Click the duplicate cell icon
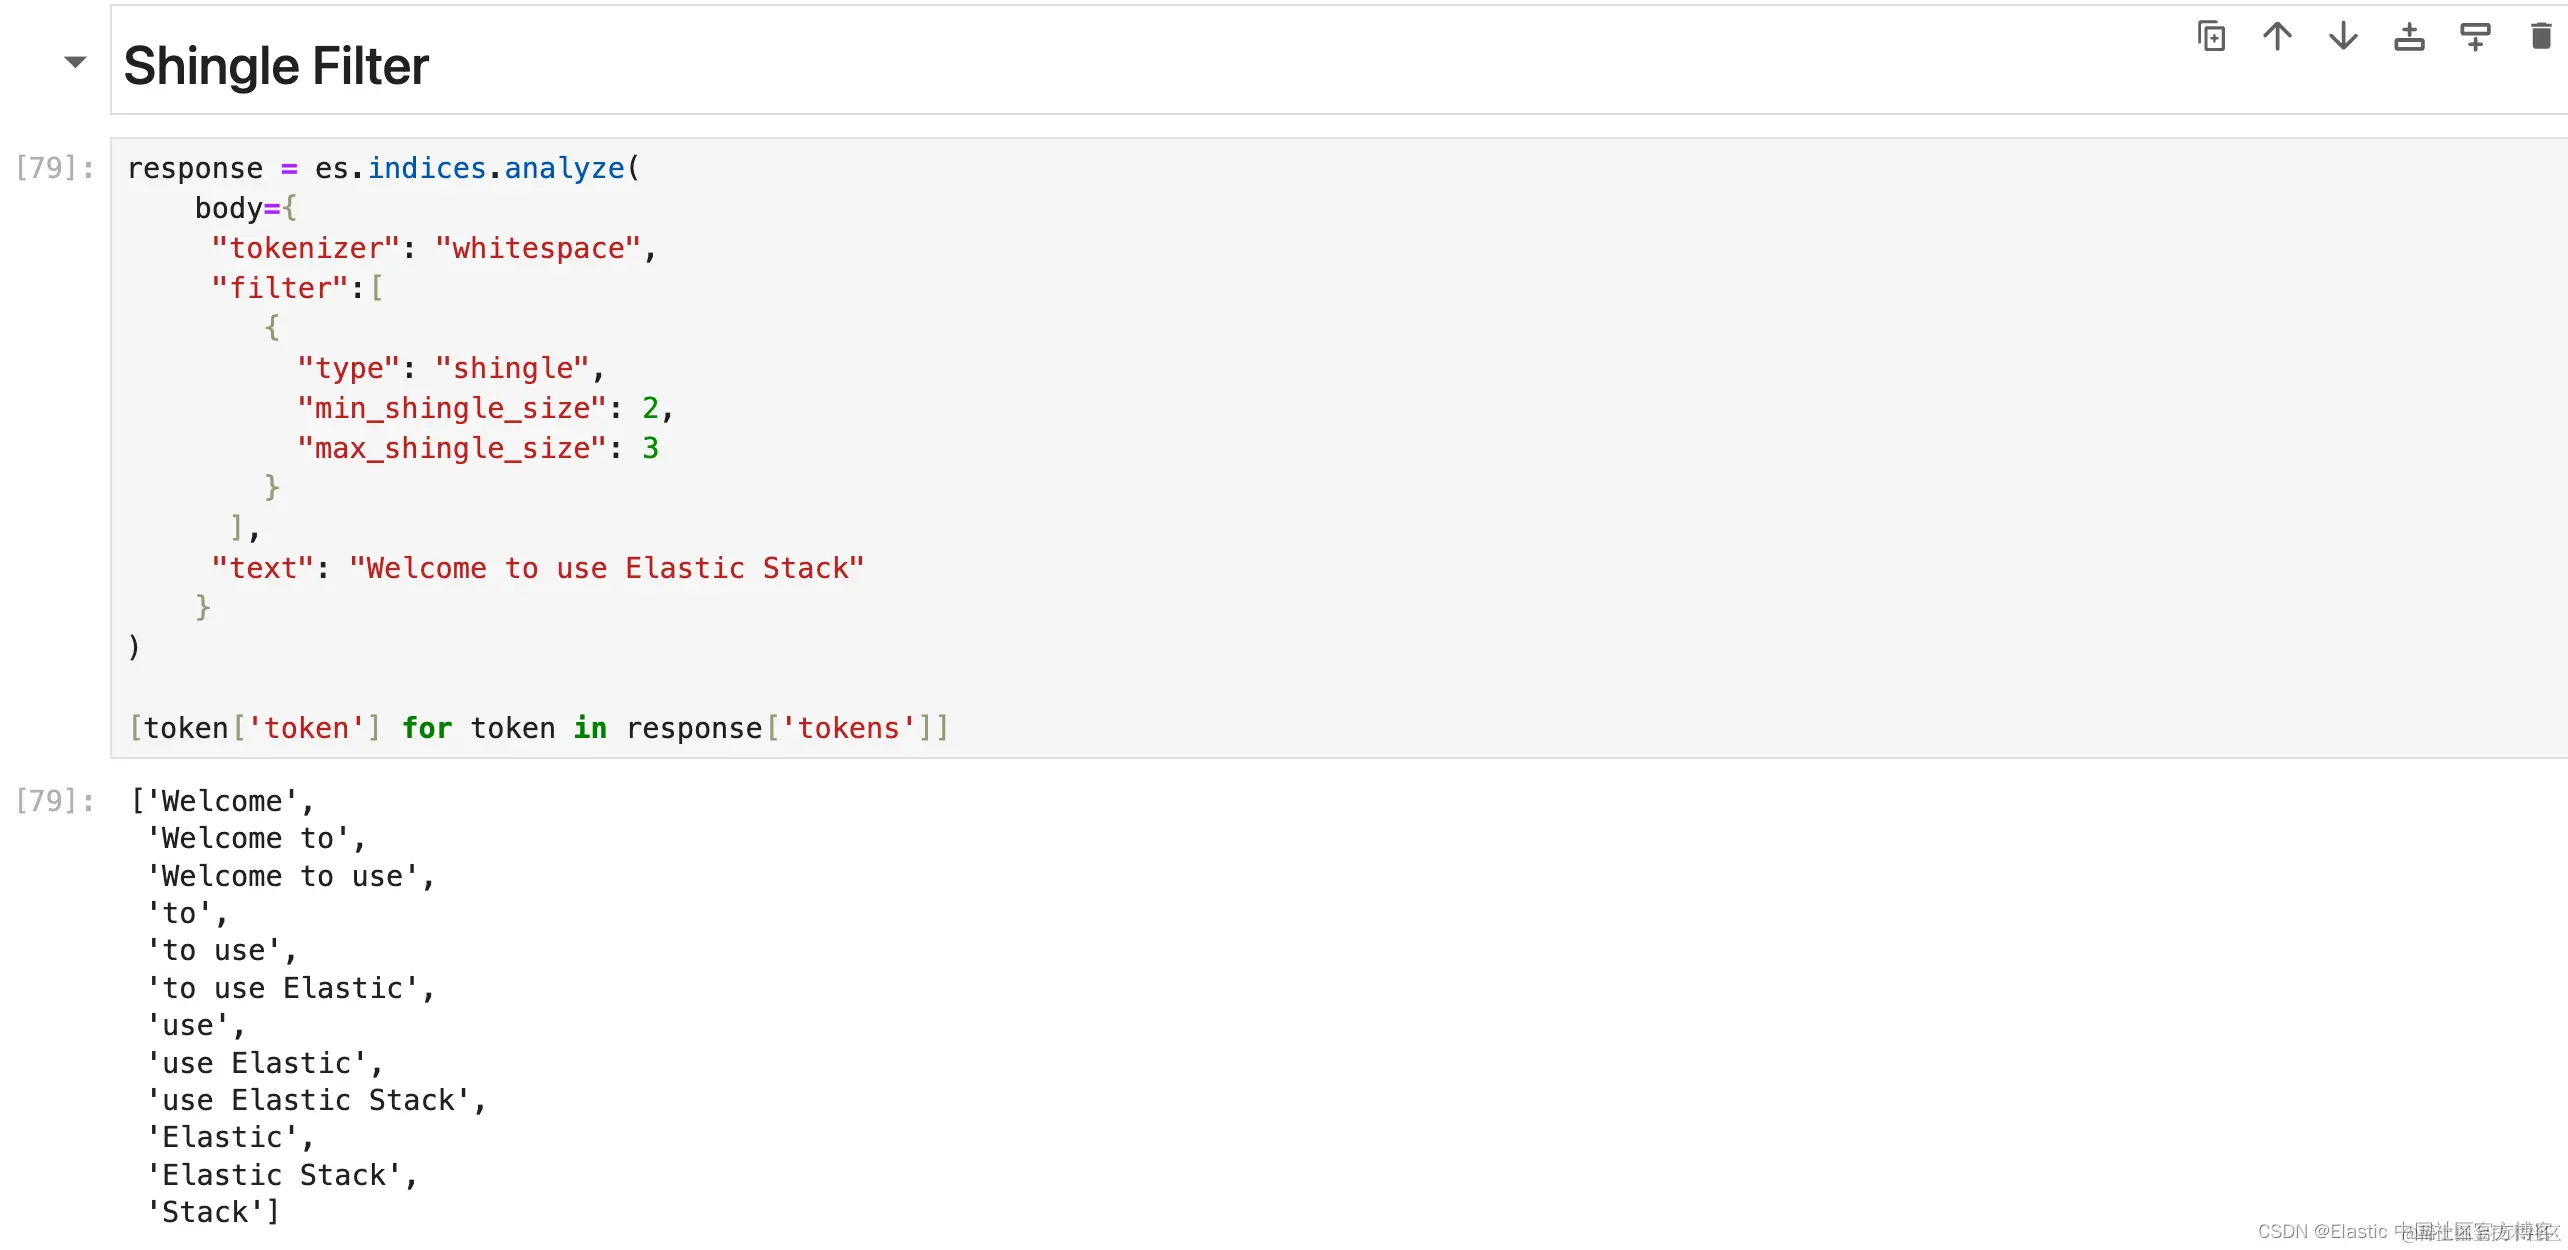The height and width of the screenshot is (1250, 2568). (x=2211, y=37)
